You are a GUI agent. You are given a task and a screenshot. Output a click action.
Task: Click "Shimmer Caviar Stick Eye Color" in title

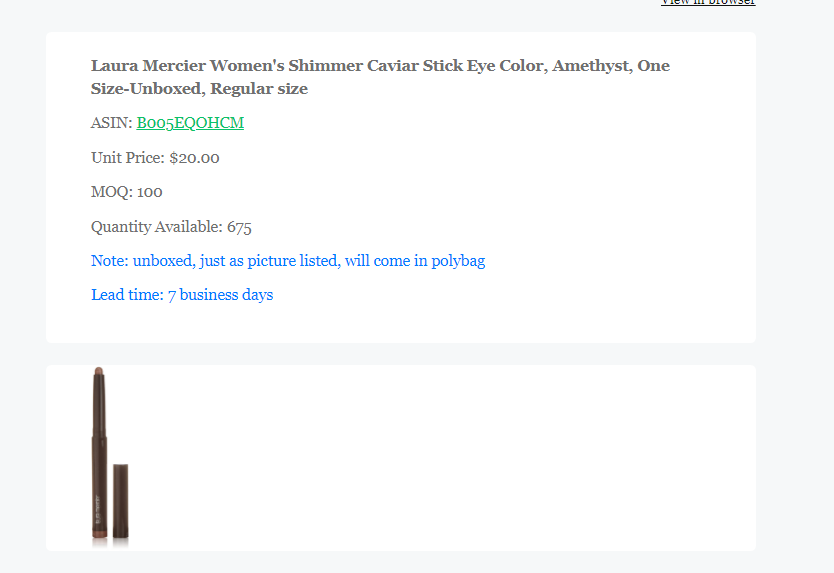(418, 66)
